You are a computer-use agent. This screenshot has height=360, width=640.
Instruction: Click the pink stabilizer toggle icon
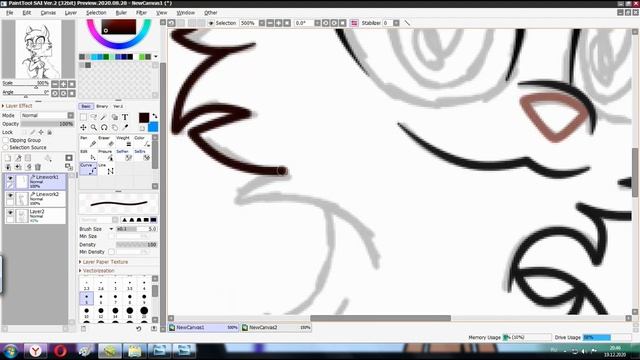[354, 23]
